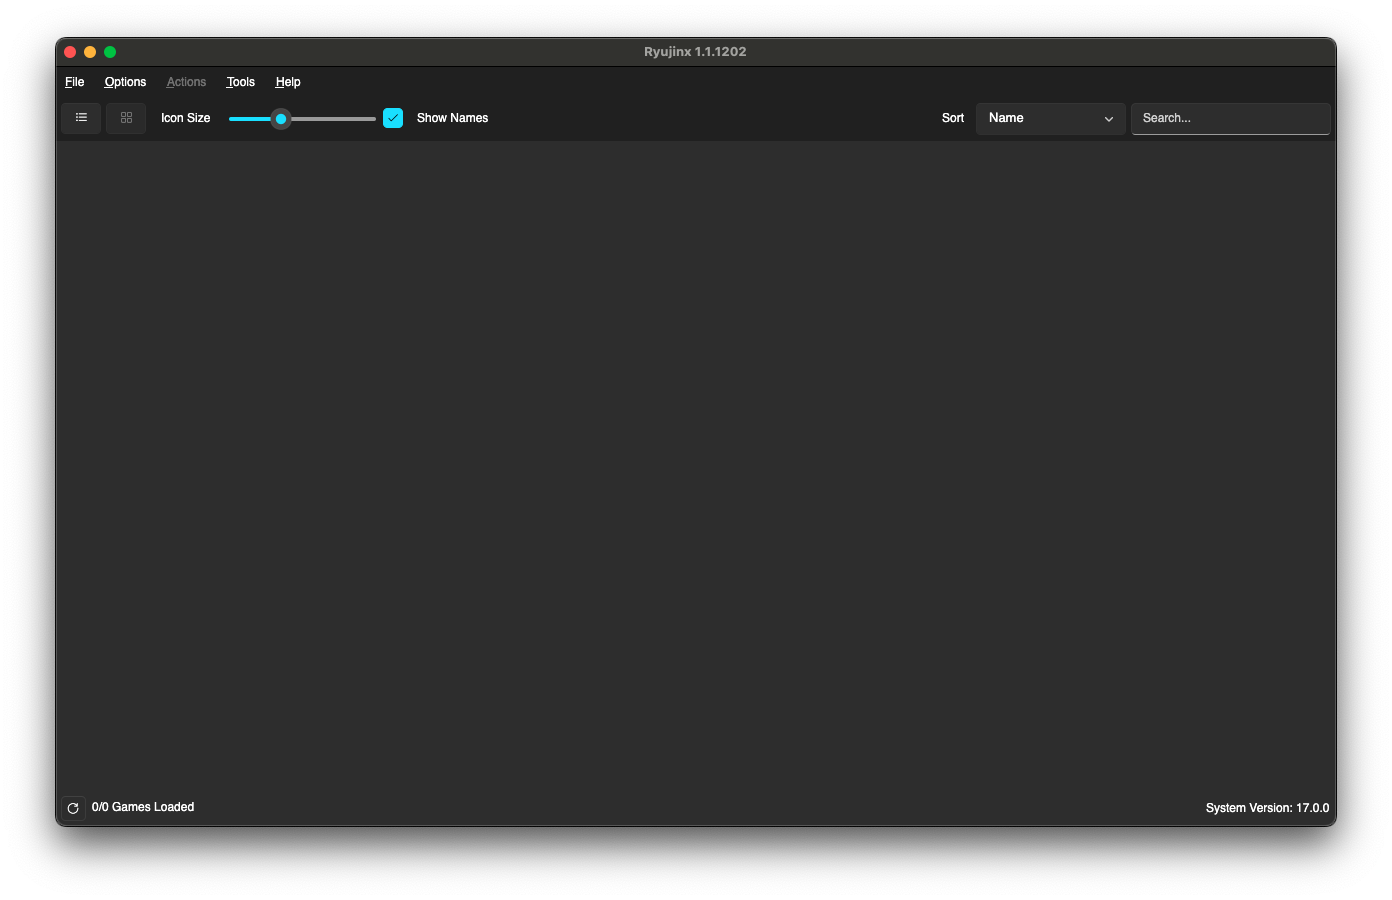The width and height of the screenshot is (1392, 900).
Task: Click the System Version 17.0.0 label
Action: click(1267, 807)
